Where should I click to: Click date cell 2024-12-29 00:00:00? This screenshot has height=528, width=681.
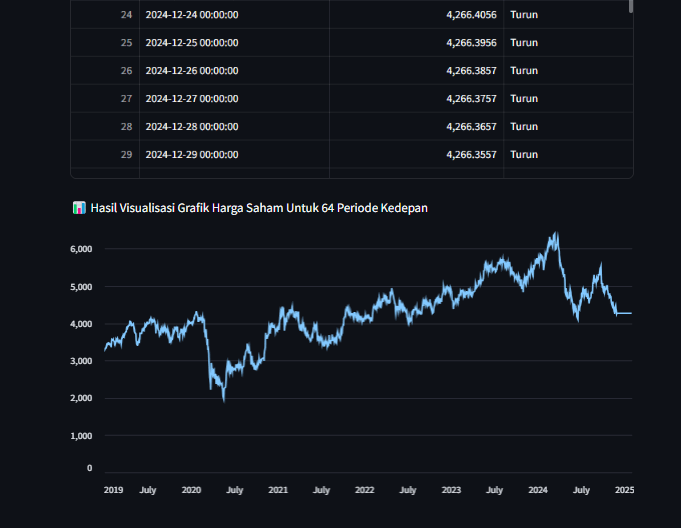point(234,155)
